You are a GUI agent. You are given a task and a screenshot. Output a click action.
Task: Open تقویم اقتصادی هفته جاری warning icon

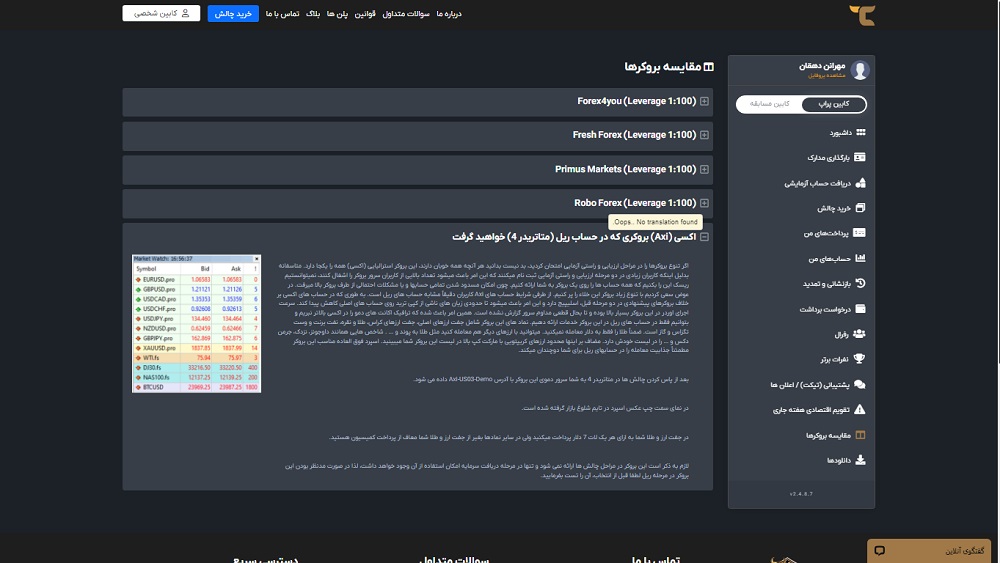(860, 409)
